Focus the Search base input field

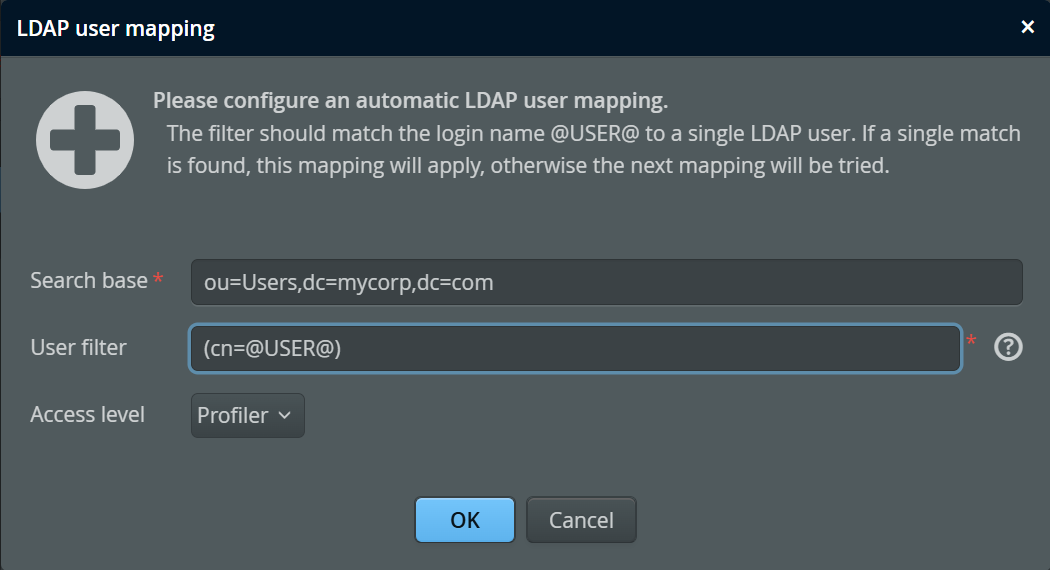pyautogui.click(x=607, y=282)
